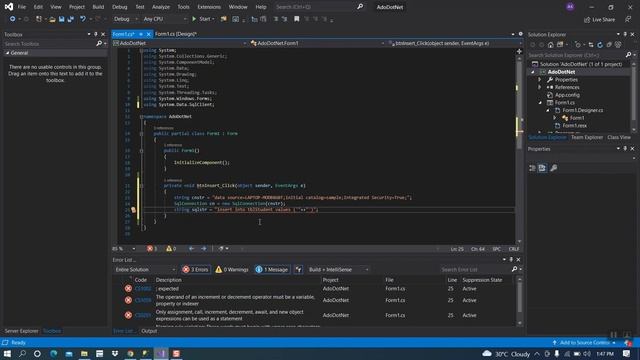Open the Windows Start menu
640x360 pixels.
click(7, 353)
